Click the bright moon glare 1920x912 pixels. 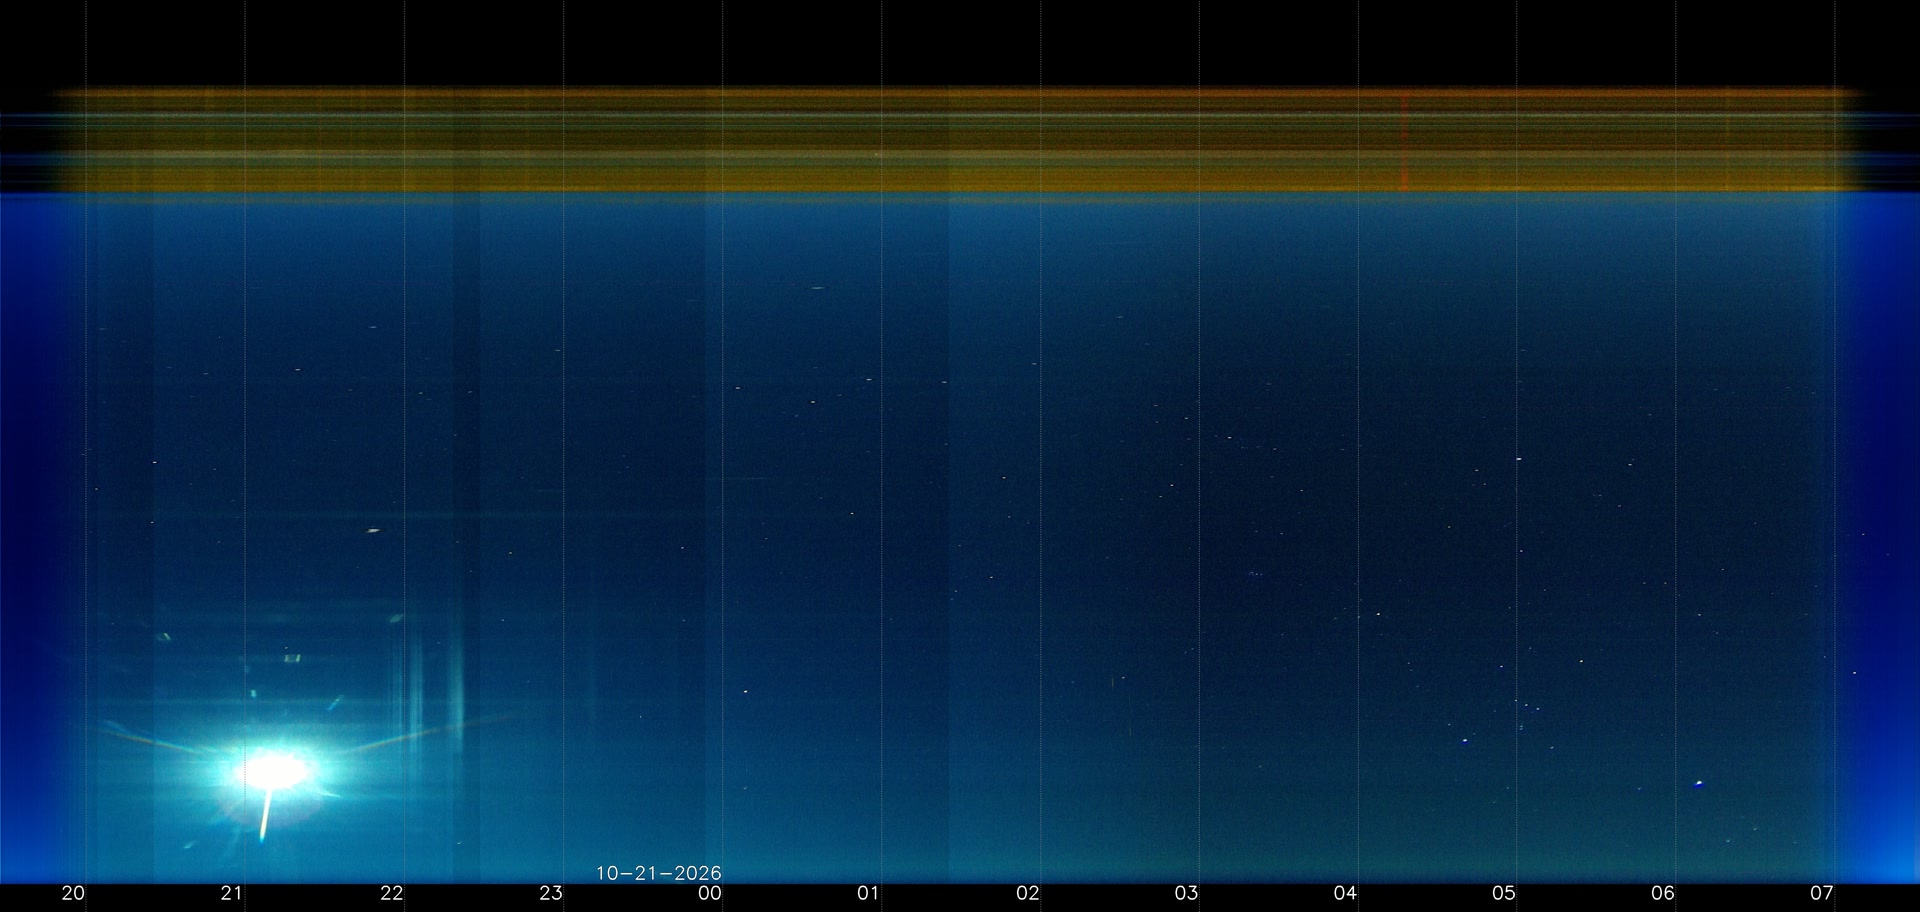272,770
